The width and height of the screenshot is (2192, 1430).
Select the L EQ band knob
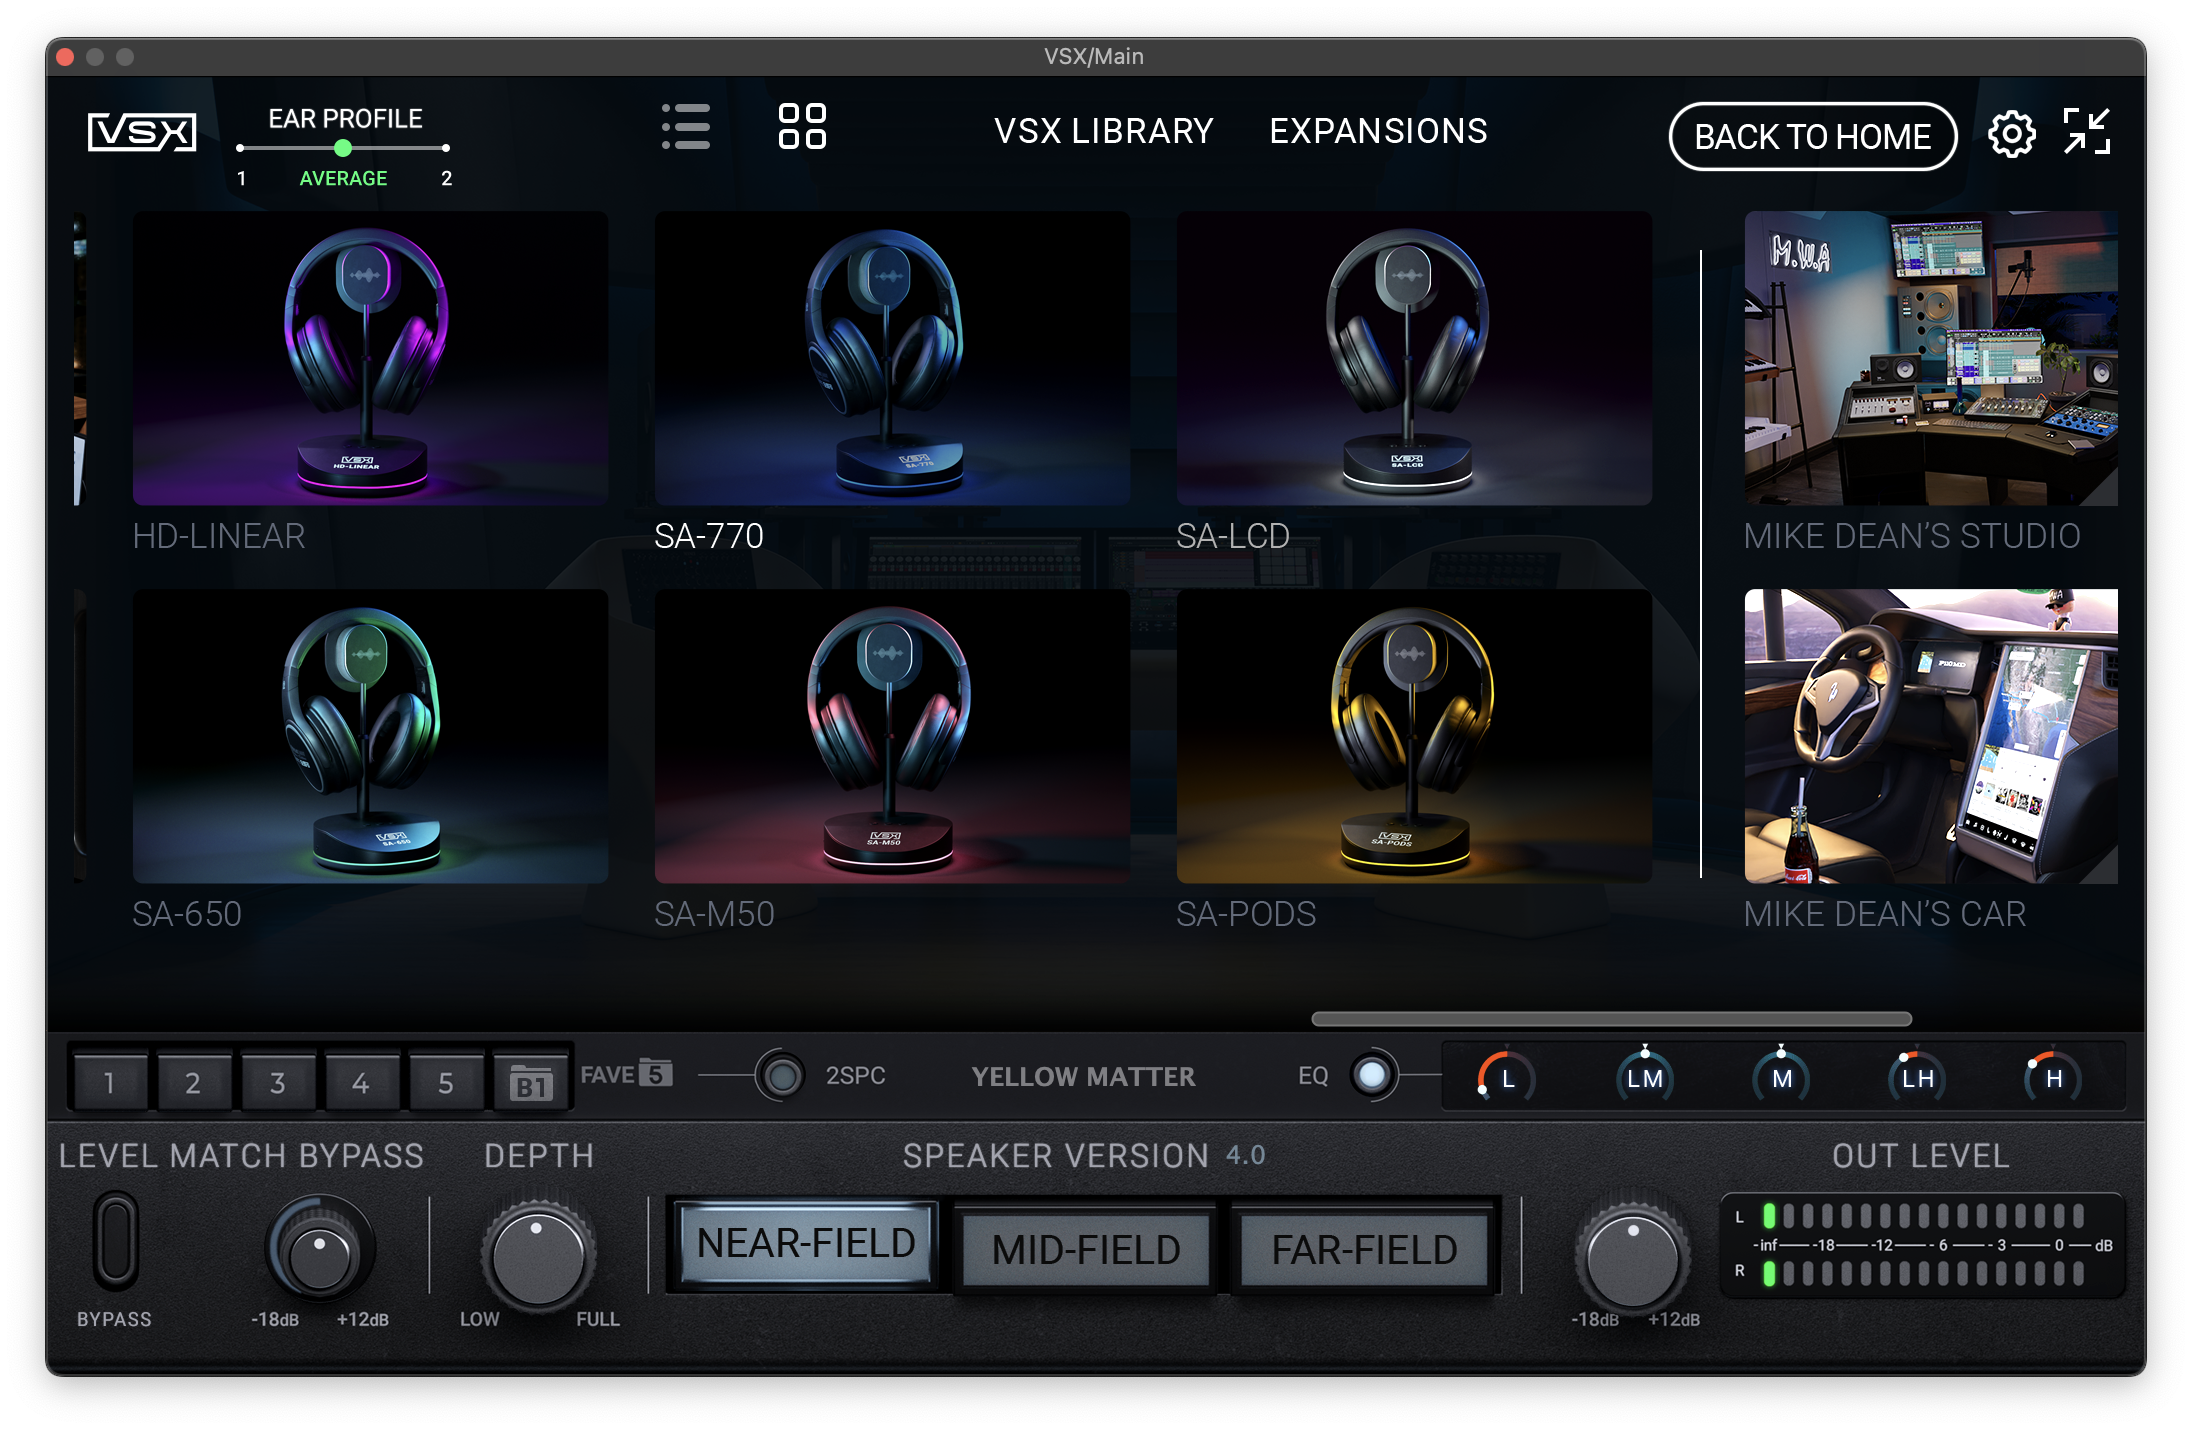tap(1506, 1079)
